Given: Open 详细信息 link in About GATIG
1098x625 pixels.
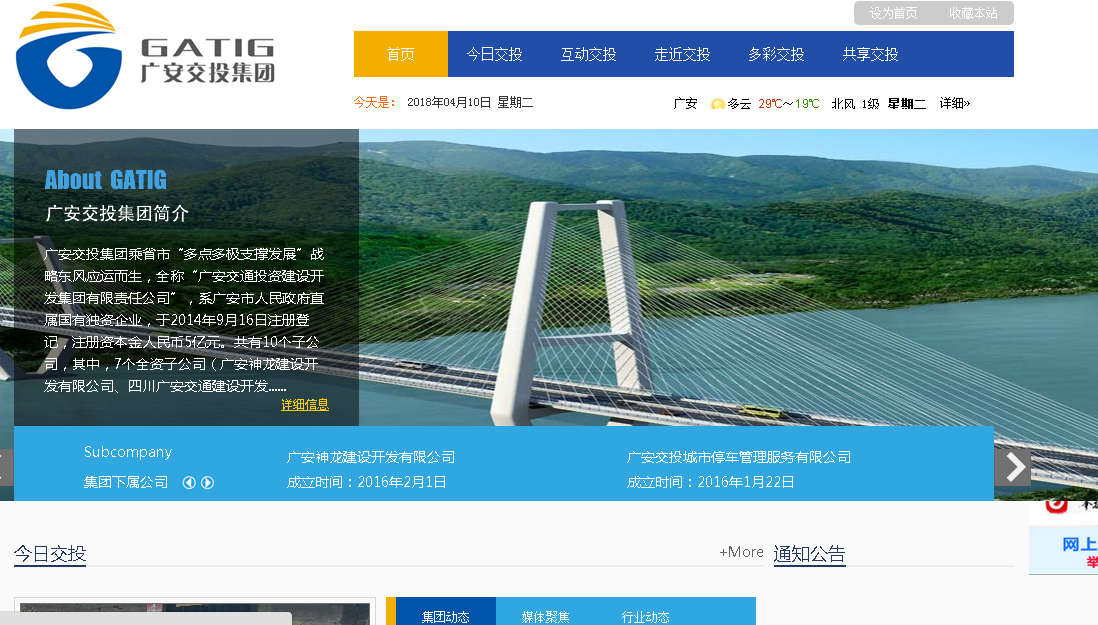Looking at the screenshot, I should pyautogui.click(x=304, y=405).
